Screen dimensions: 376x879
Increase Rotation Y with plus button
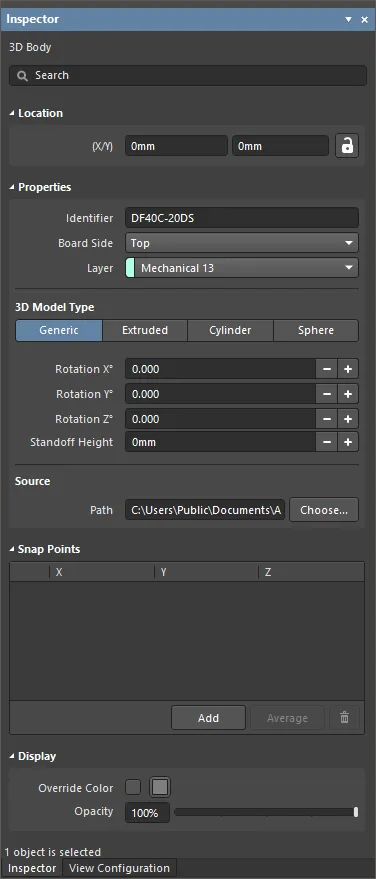(348, 394)
